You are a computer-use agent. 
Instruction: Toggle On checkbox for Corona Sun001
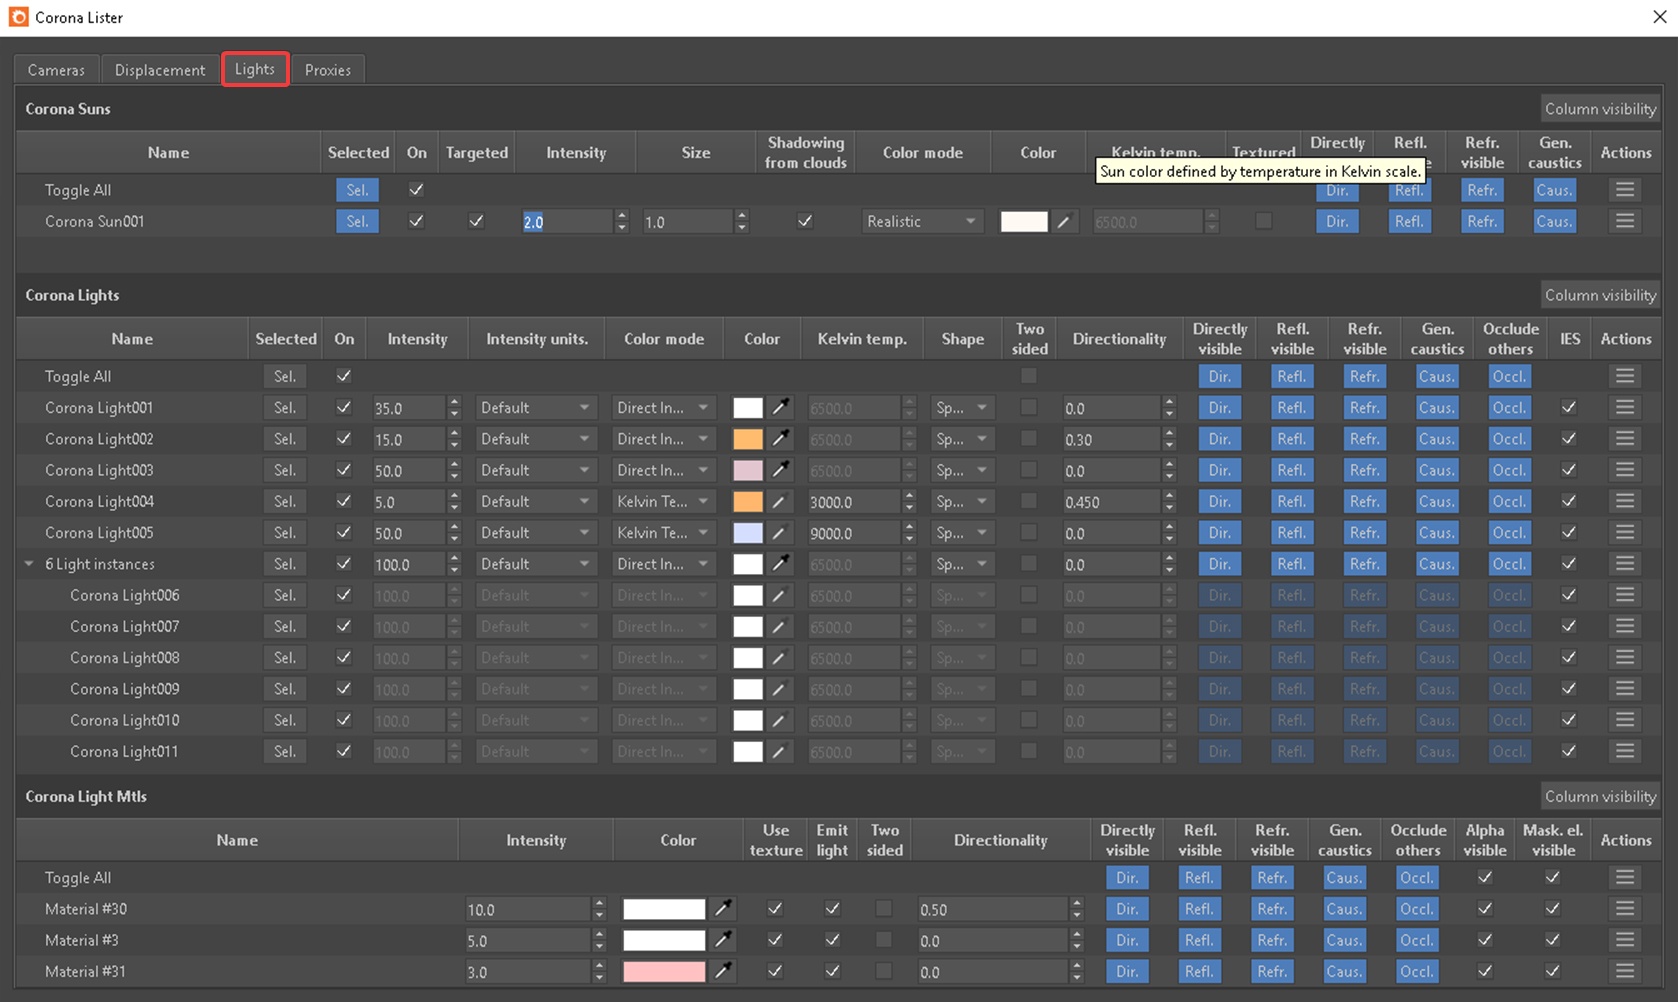point(416,221)
